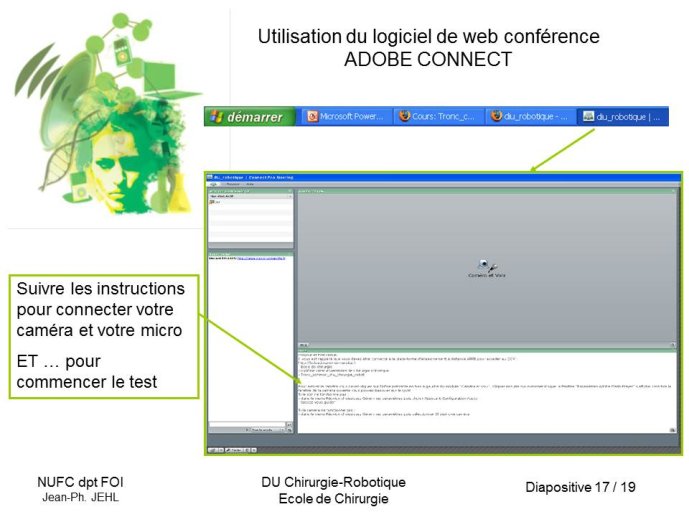Click the démarrer Start button
Screen dimensions: 689x517
(x=250, y=116)
